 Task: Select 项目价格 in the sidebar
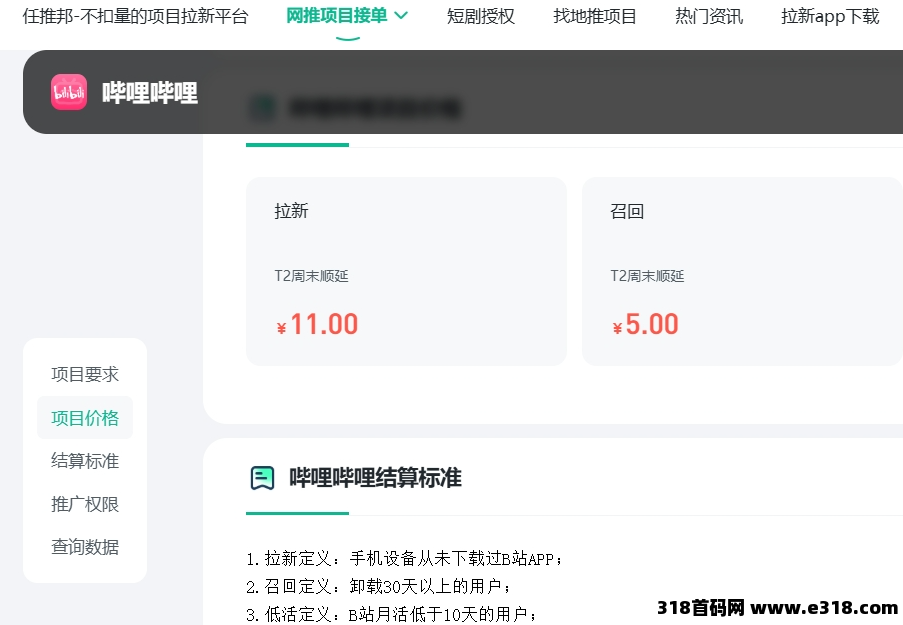pos(85,418)
